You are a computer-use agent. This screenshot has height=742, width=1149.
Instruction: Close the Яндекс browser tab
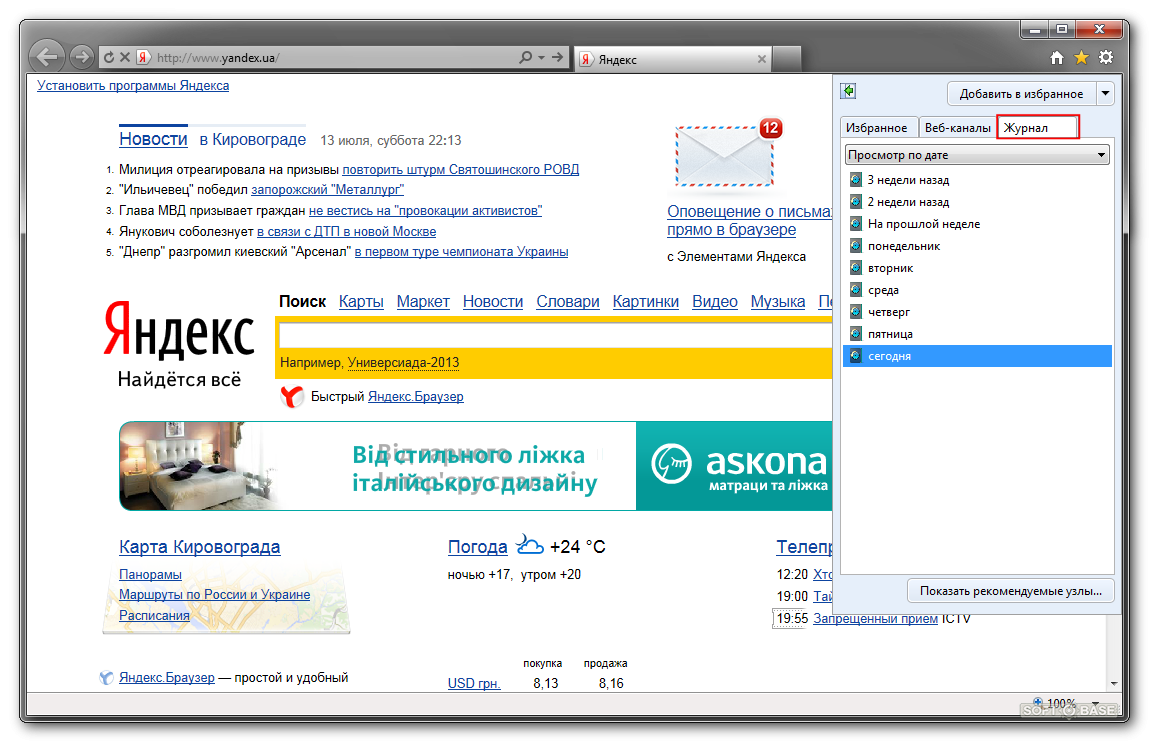tap(762, 60)
